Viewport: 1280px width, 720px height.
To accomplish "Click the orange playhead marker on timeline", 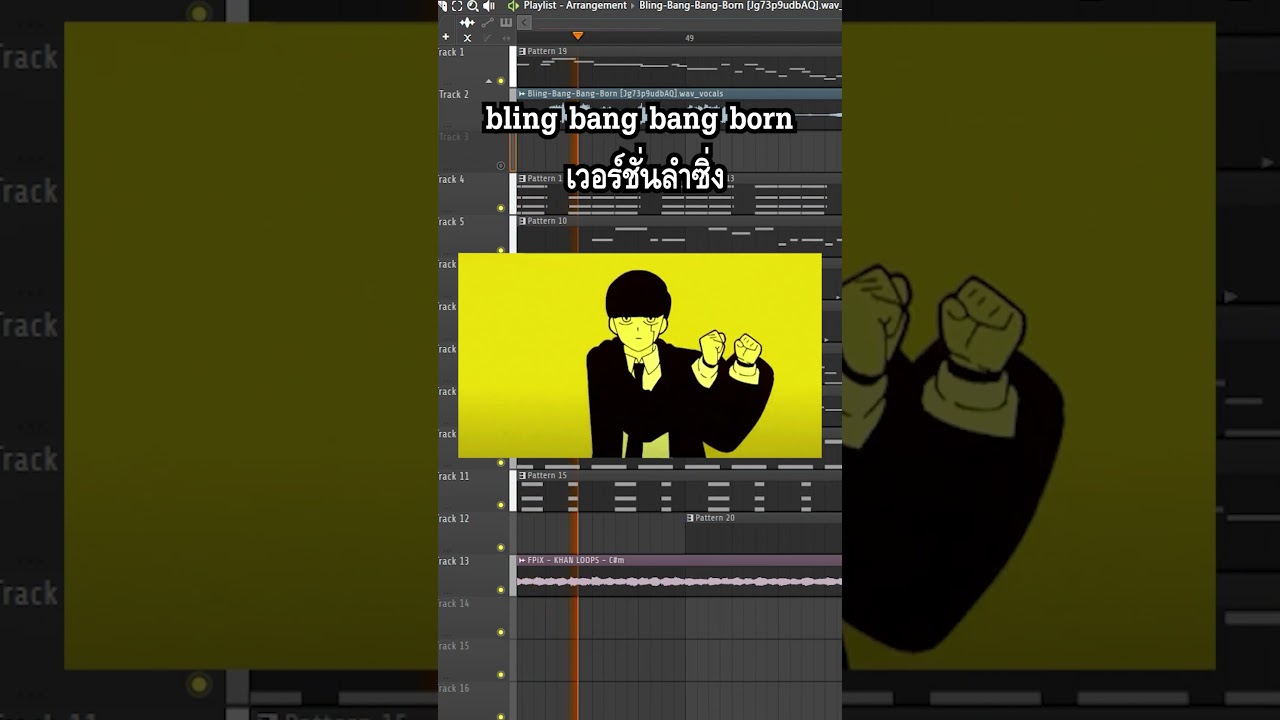I will point(577,36).
